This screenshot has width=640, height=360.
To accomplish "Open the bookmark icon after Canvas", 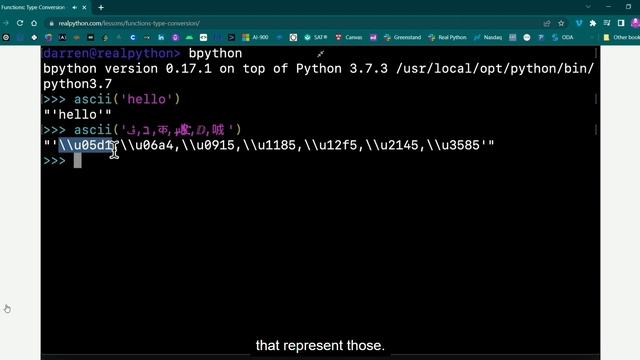I will (x=373, y=37).
